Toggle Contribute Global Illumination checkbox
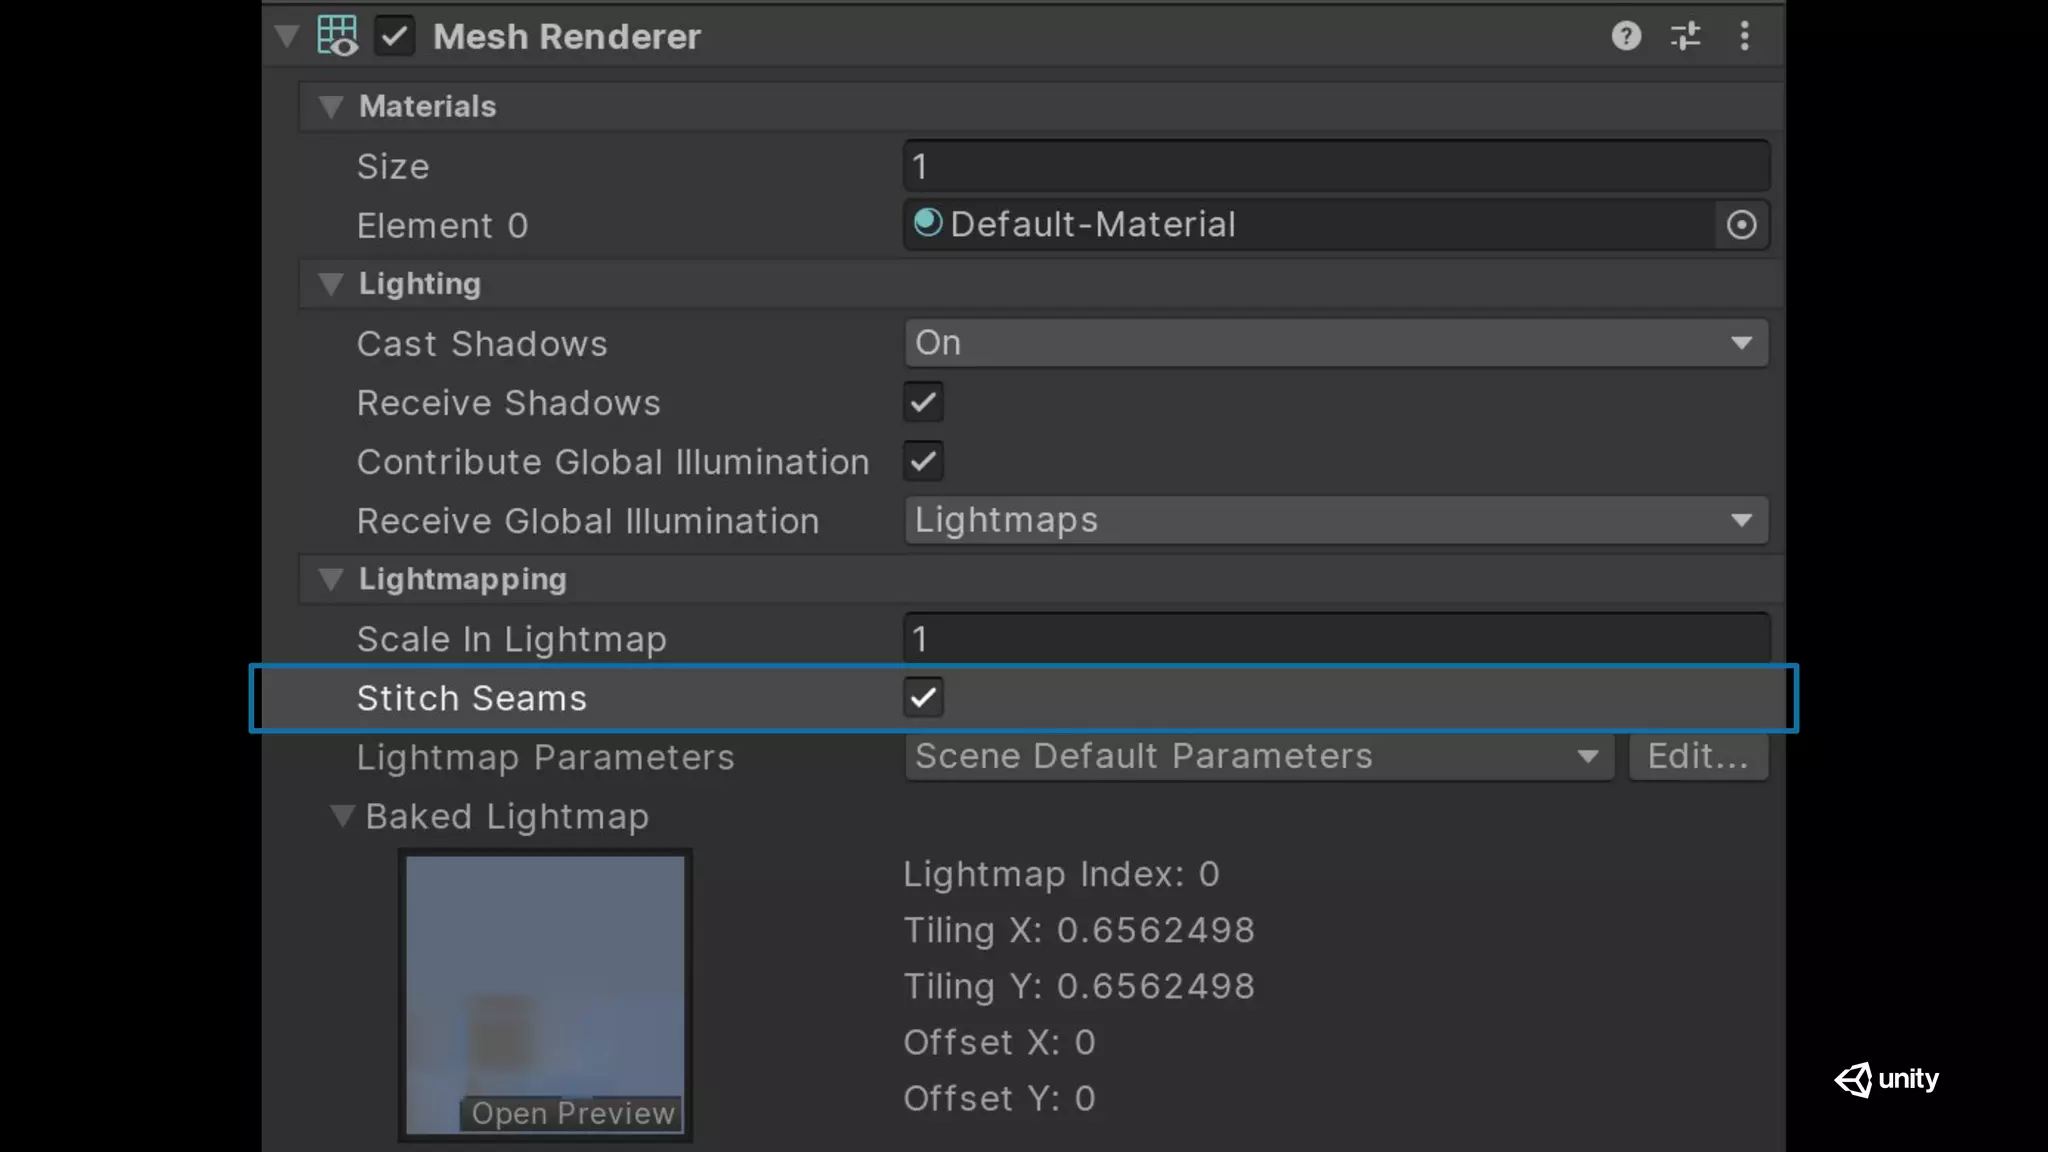2048x1152 pixels. [923, 462]
